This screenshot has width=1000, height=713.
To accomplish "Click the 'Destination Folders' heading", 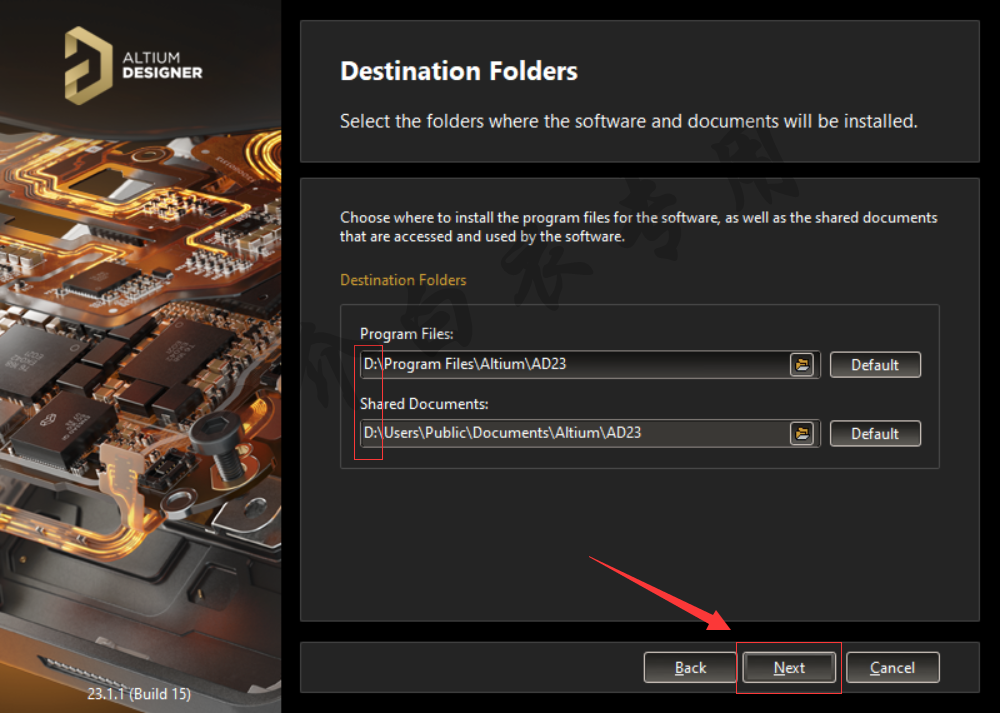I will 459,71.
